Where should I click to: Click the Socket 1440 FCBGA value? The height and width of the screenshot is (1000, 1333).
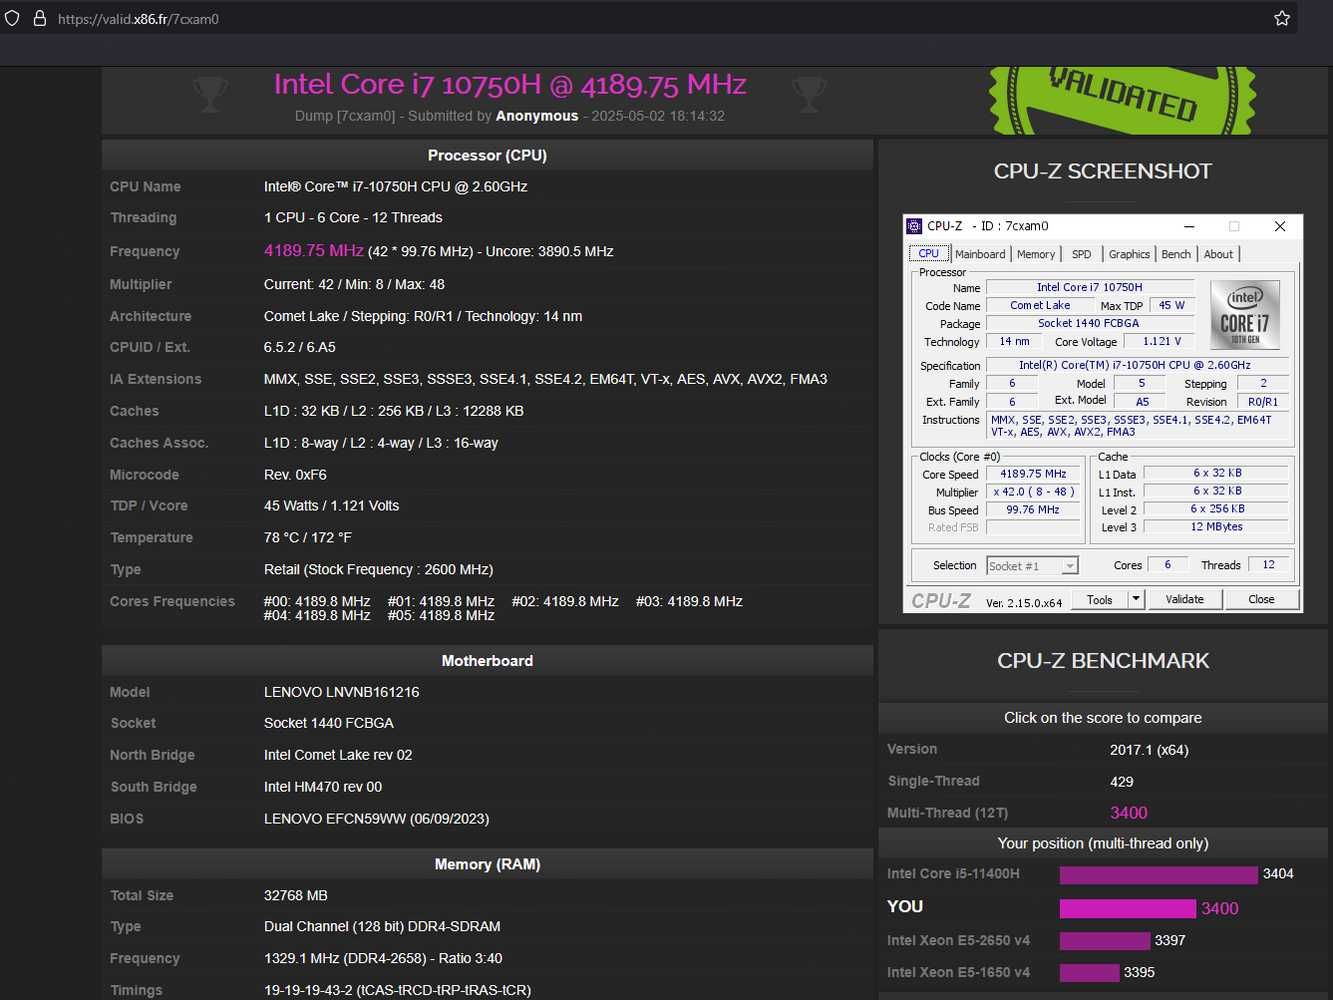coord(329,723)
